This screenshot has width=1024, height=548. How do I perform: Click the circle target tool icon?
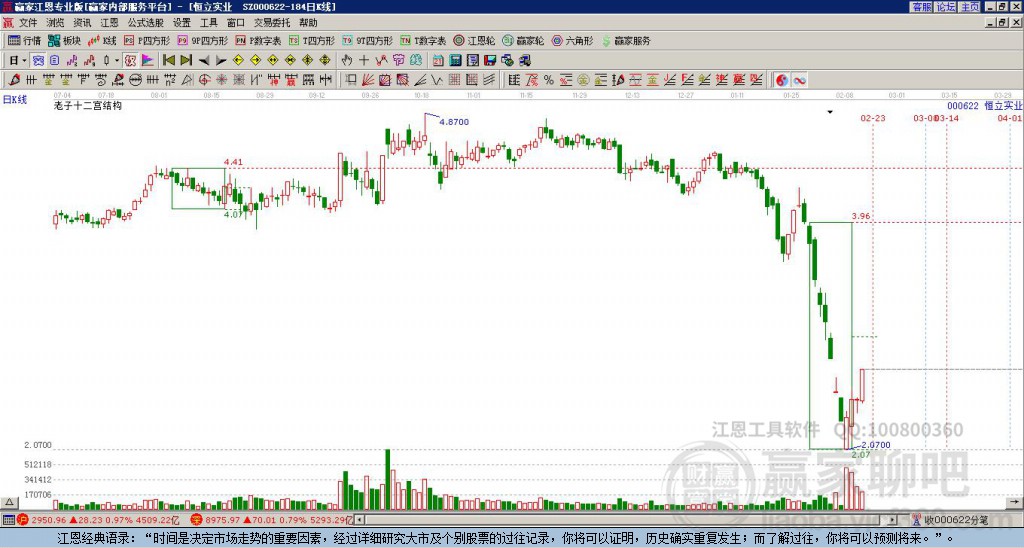coord(204,80)
